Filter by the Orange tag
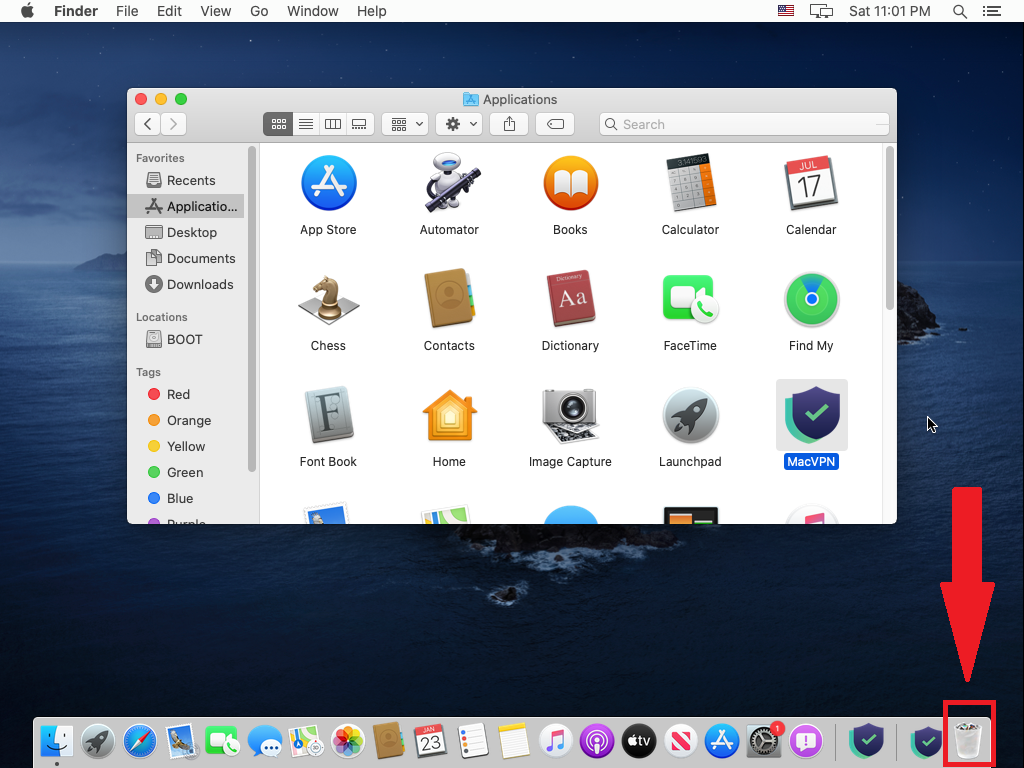1024x768 pixels. (x=185, y=421)
